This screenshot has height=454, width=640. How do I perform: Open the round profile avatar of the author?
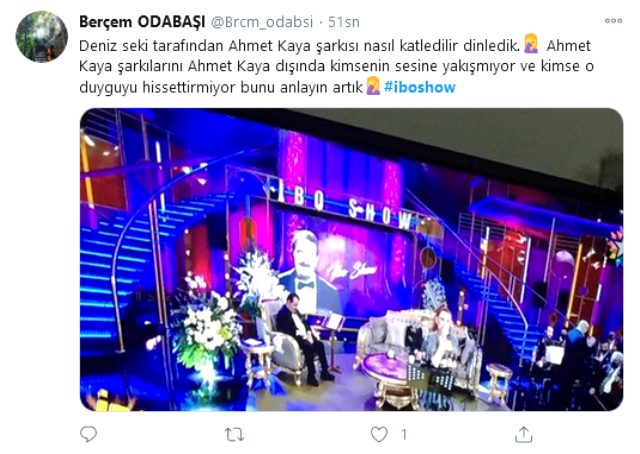[x=42, y=37]
